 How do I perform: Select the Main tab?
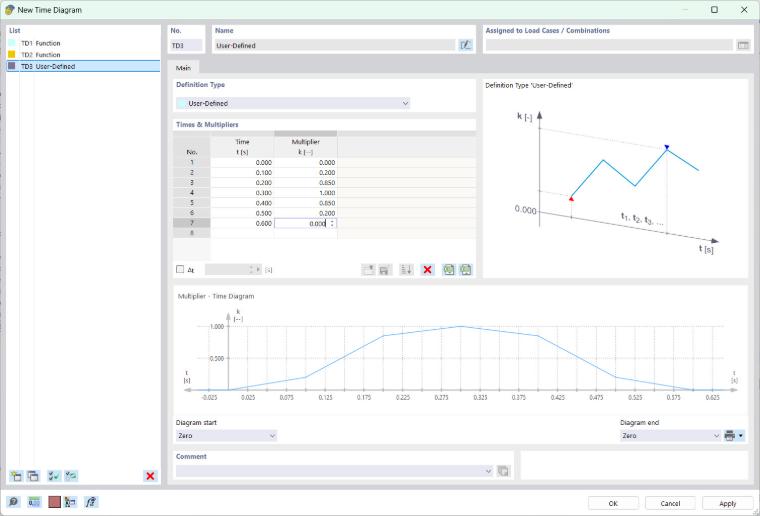tap(183, 68)
